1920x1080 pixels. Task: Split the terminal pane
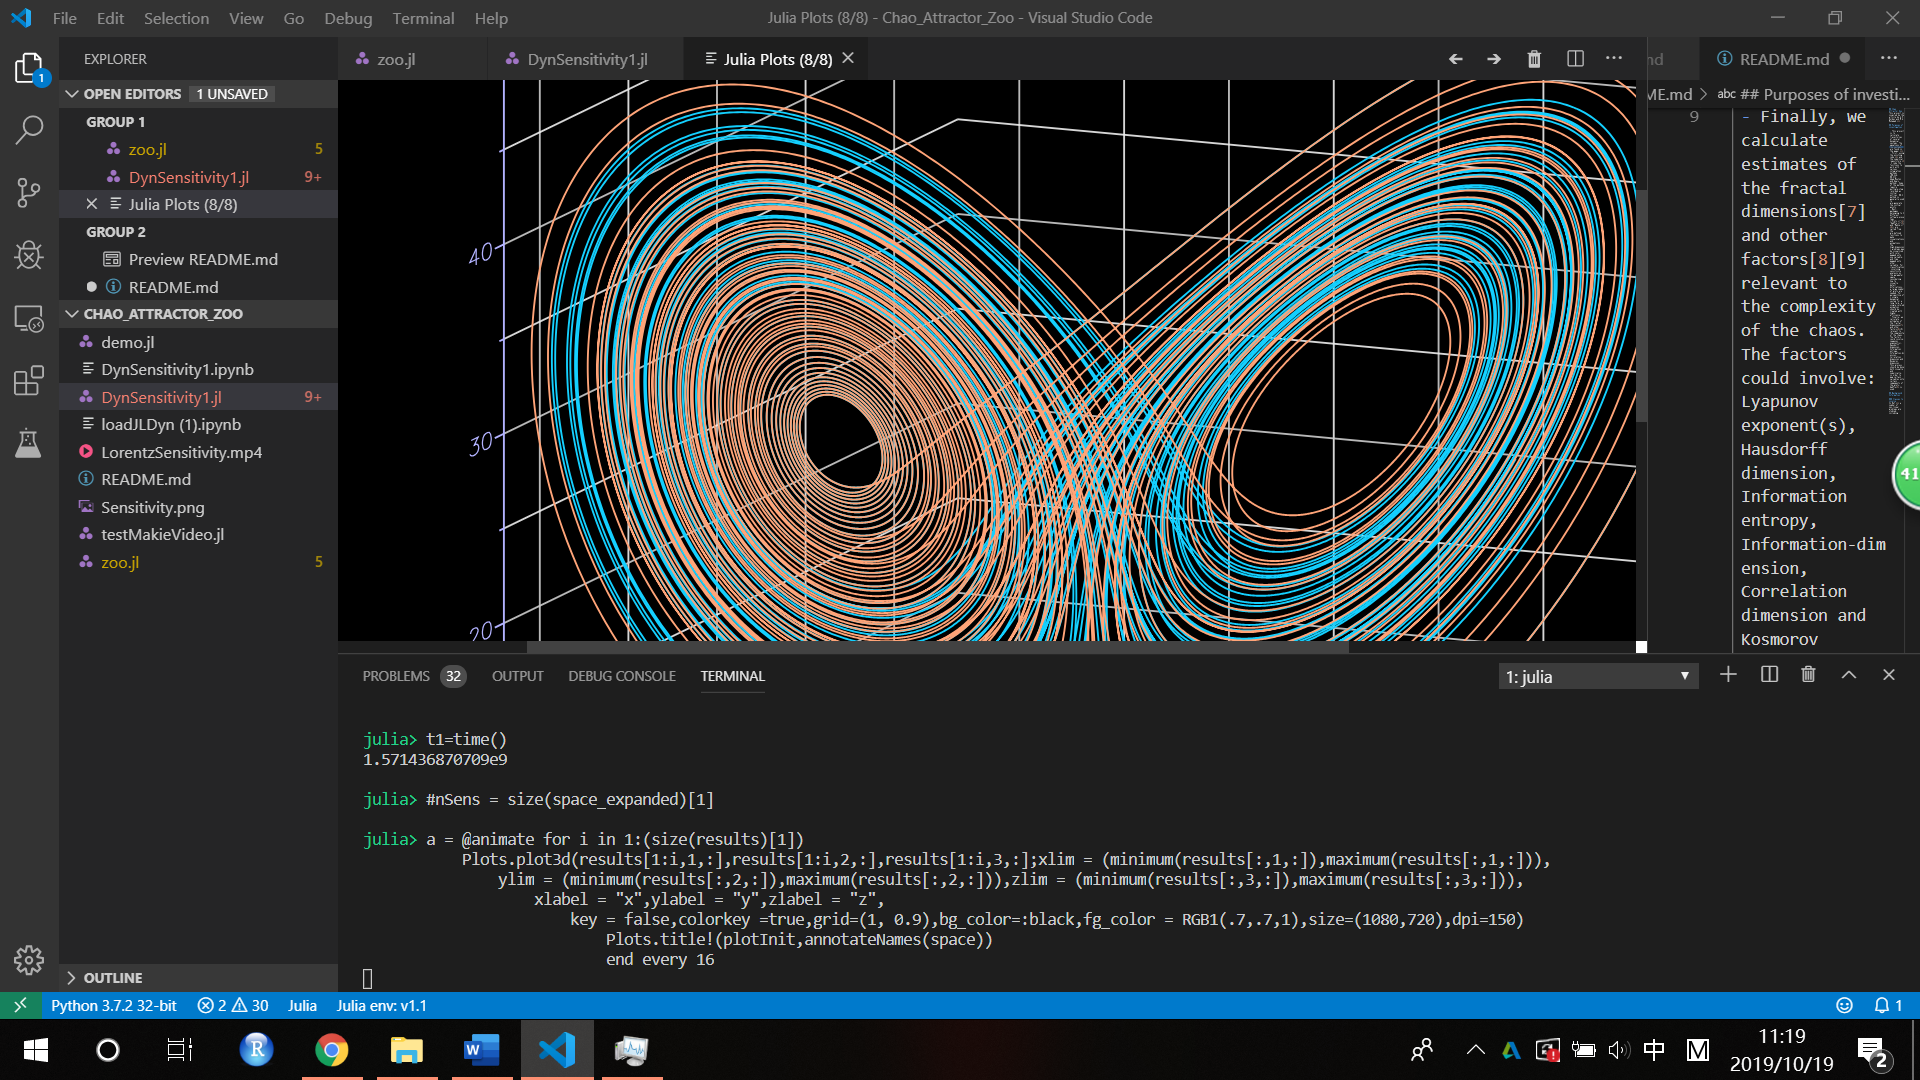[x=1769, y=675]
